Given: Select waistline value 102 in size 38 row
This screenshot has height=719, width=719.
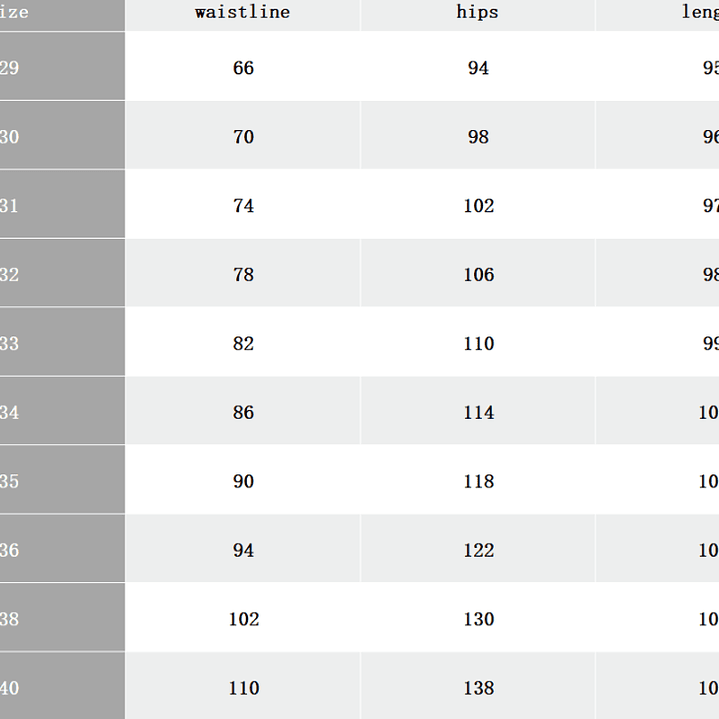Looking at the screenshot, I should click(x=243, y=620).
